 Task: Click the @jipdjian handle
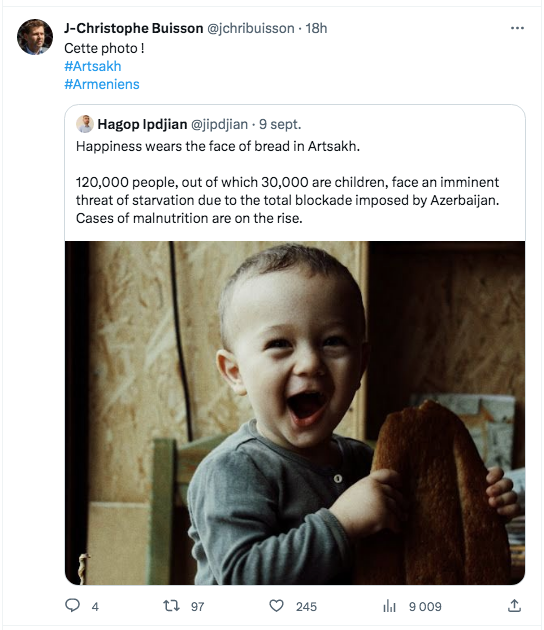pyautogui.click(x=219, y=125)
